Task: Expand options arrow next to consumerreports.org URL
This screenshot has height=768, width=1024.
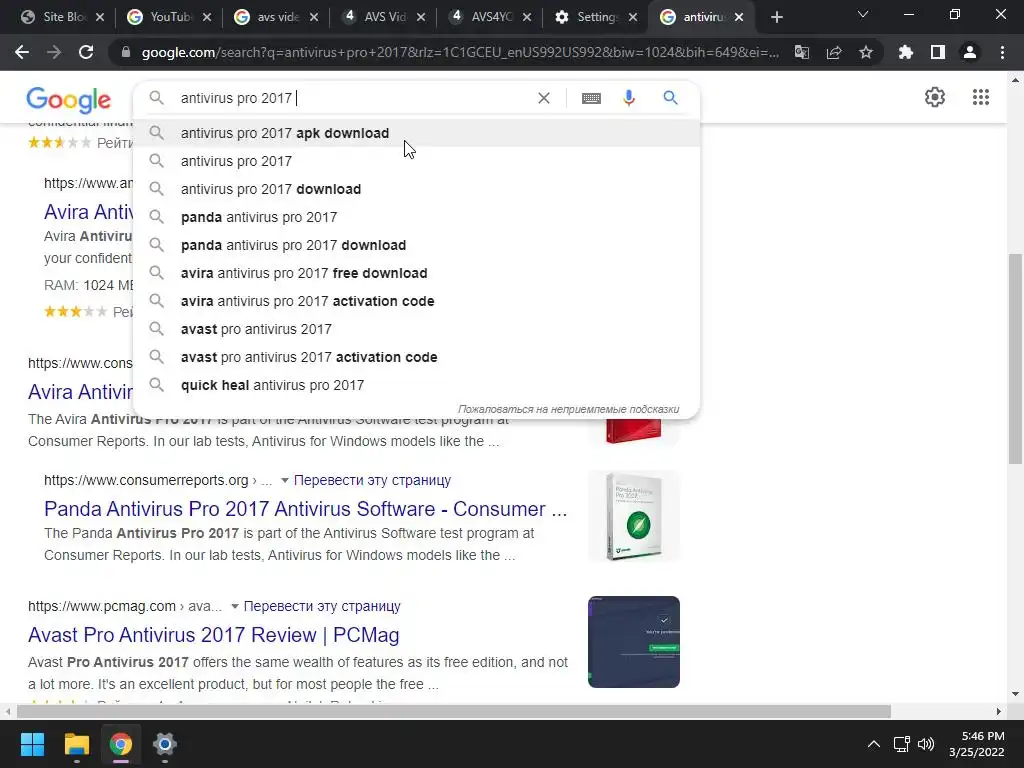Action: (x=285, y=481)
